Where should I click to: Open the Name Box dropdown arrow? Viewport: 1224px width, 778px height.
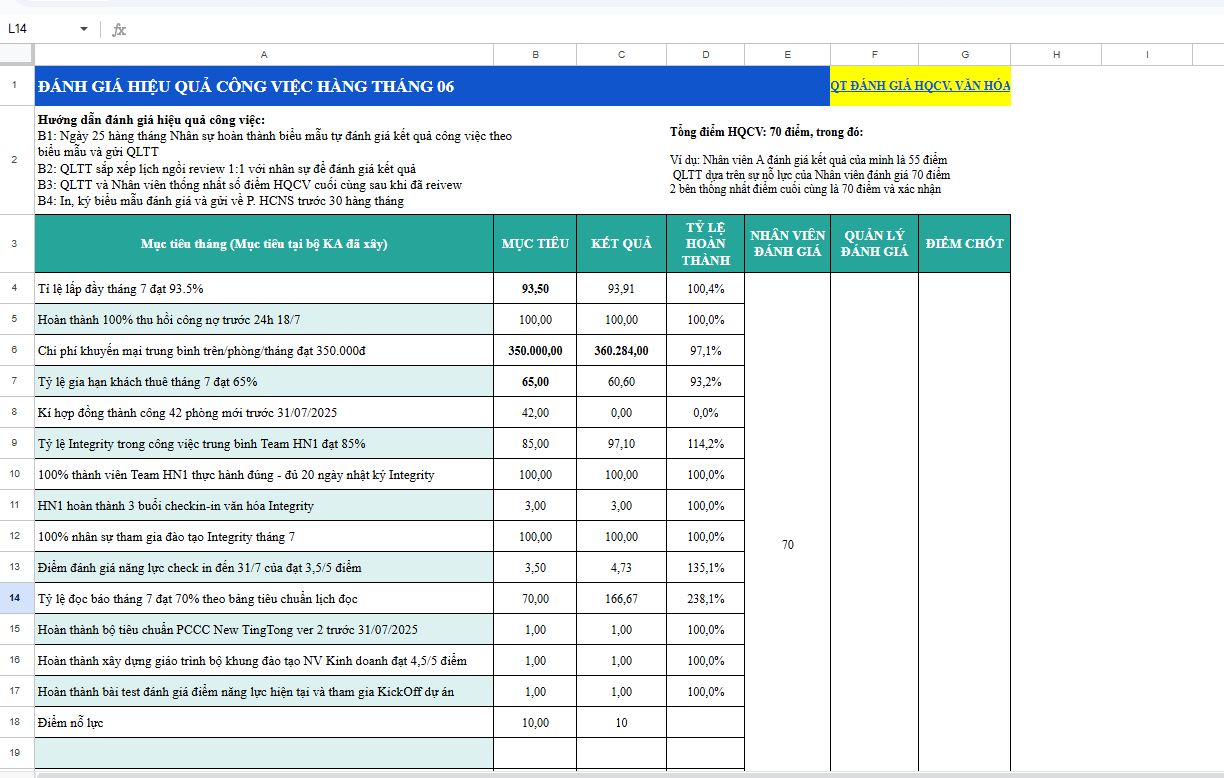pos(83,29)
